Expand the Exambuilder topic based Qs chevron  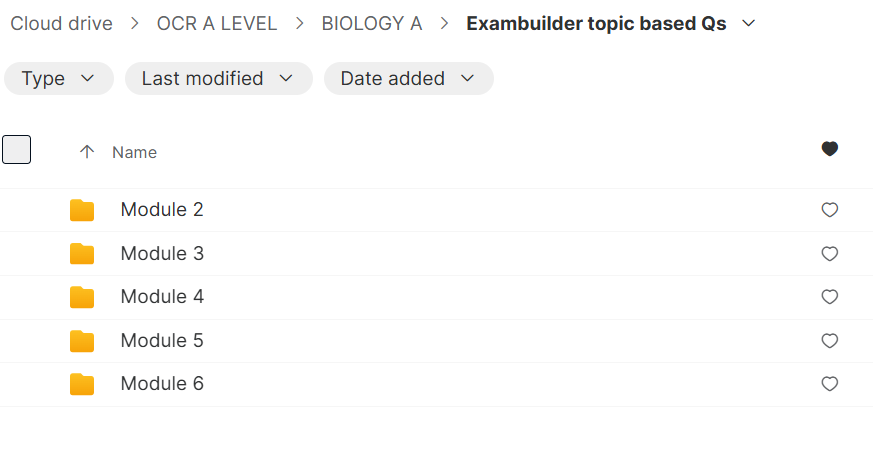749,24
